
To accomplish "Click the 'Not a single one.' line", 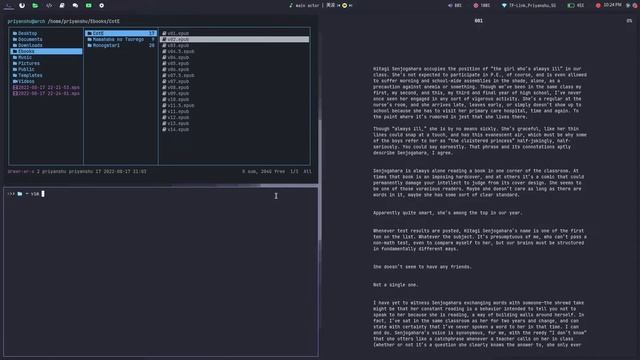I will (x=396, y=285).
